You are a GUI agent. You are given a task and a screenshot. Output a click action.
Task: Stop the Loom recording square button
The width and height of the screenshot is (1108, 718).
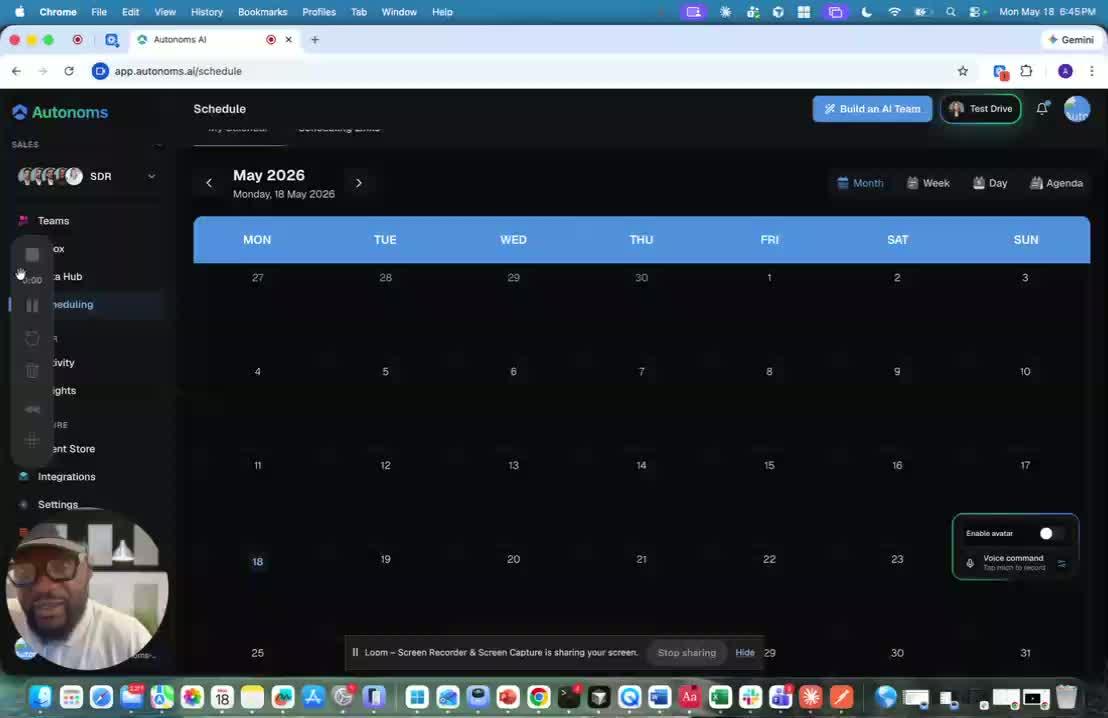click(32, 254)
